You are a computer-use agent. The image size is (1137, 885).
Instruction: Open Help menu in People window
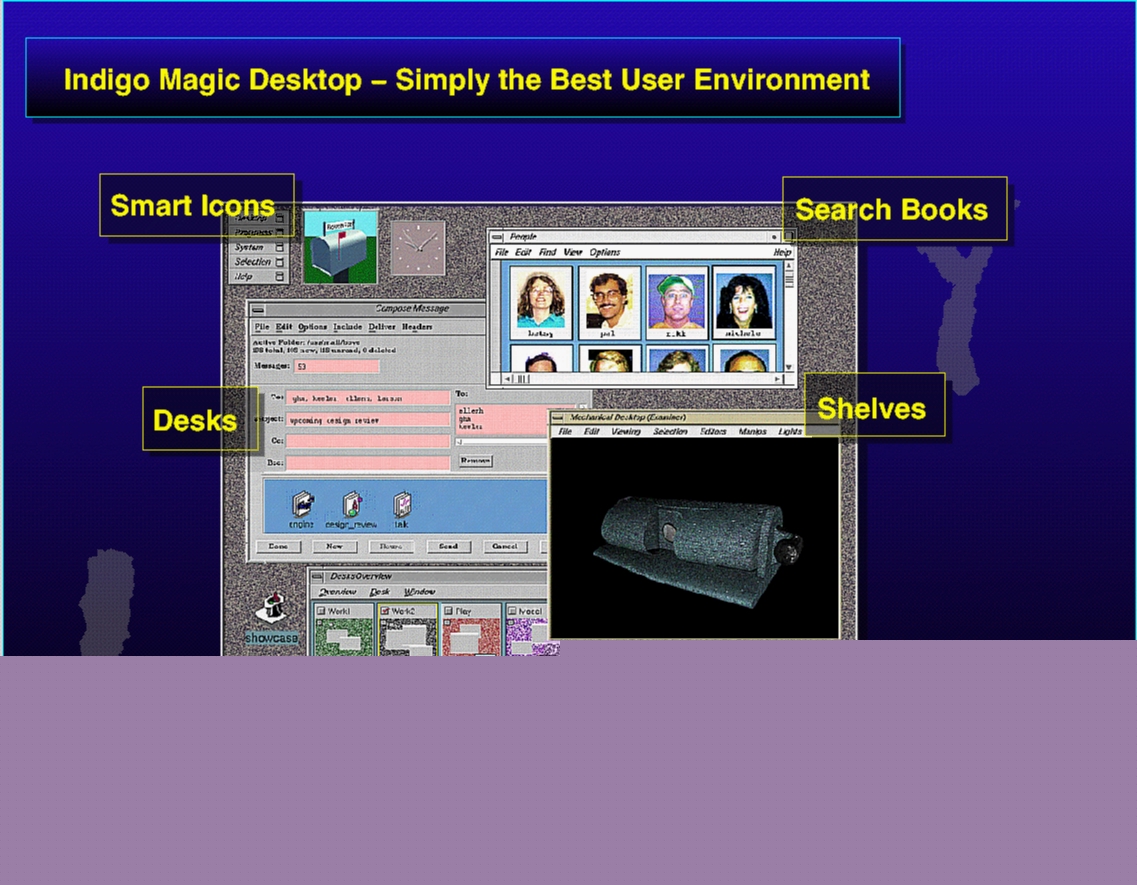(x=782, y=252)
